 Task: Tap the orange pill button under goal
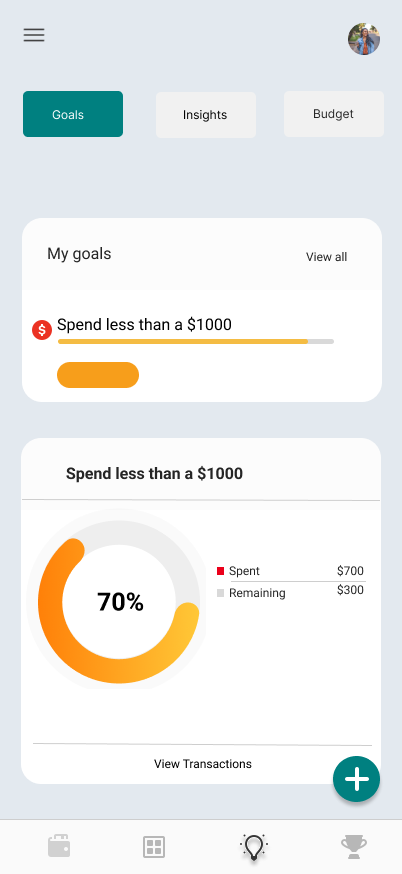point(98,375)
